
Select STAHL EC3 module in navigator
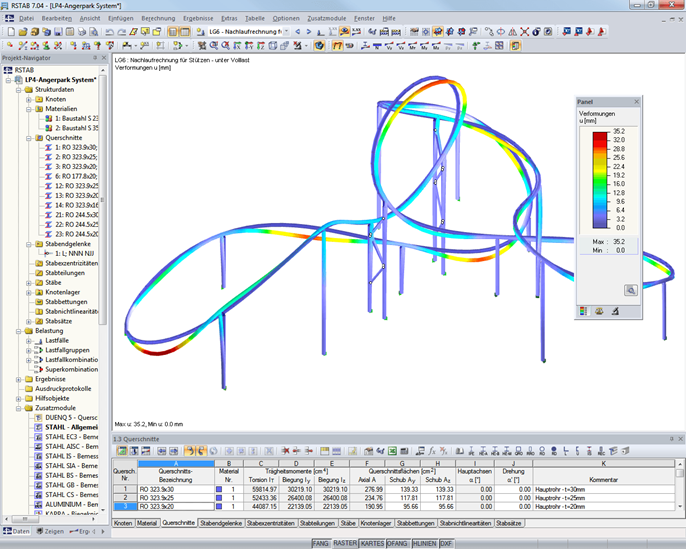(x=67, y=437)
